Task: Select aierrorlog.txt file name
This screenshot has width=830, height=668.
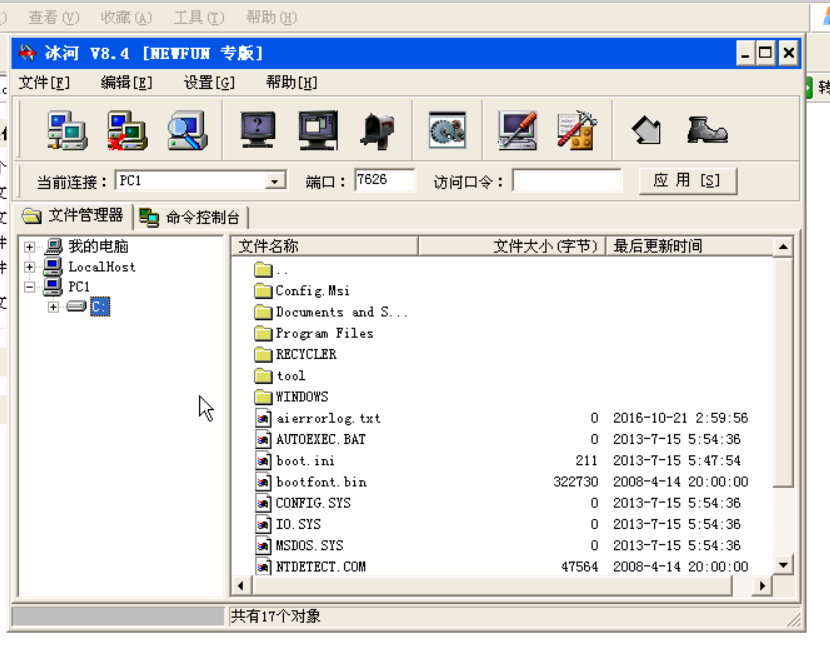Action: pos(328,418)
